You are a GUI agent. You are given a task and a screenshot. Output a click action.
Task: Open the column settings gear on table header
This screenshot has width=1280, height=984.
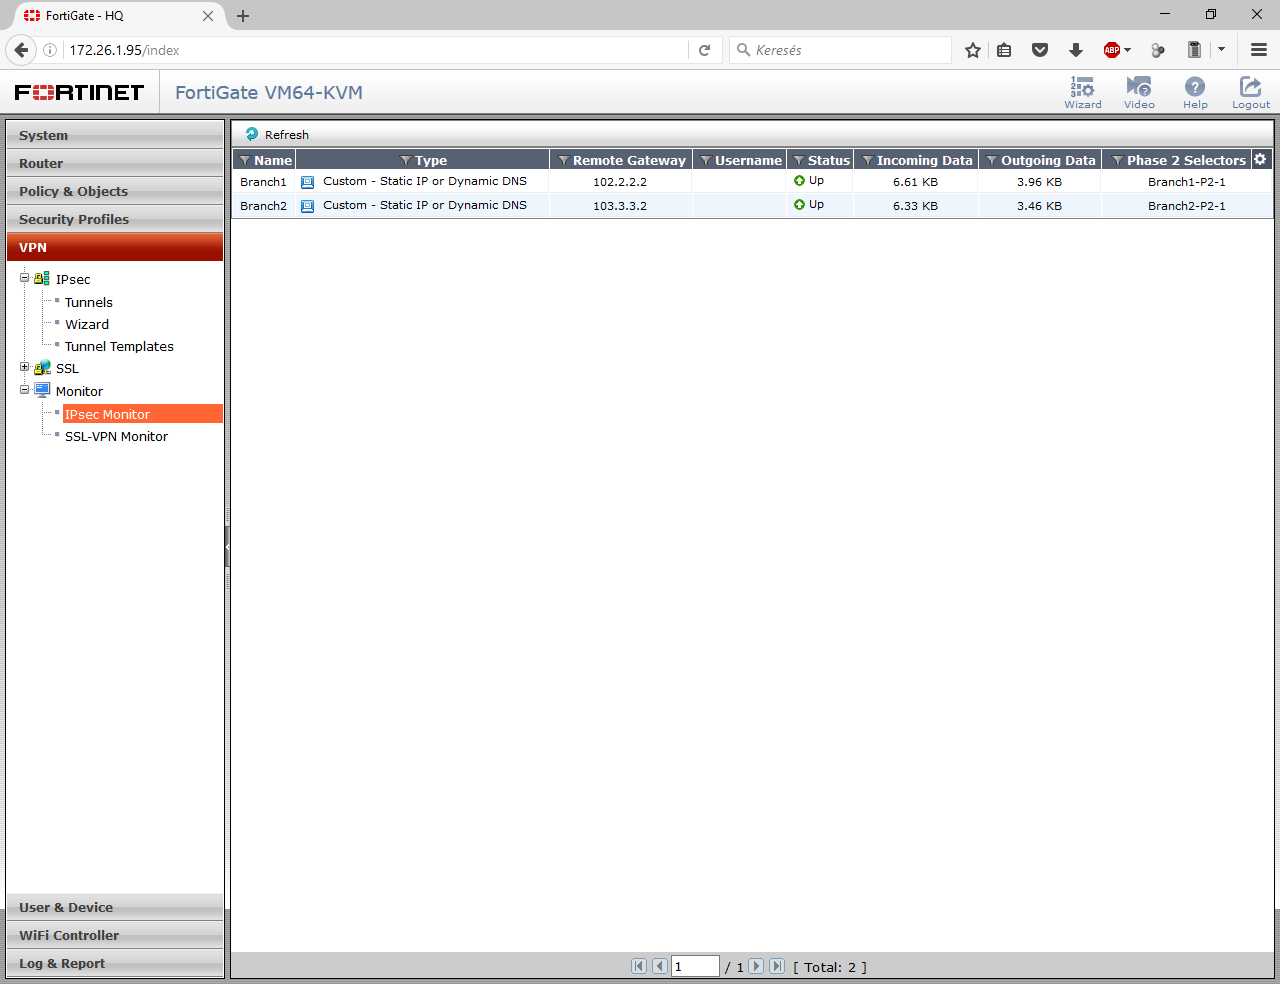click(x=1261, y=159)
